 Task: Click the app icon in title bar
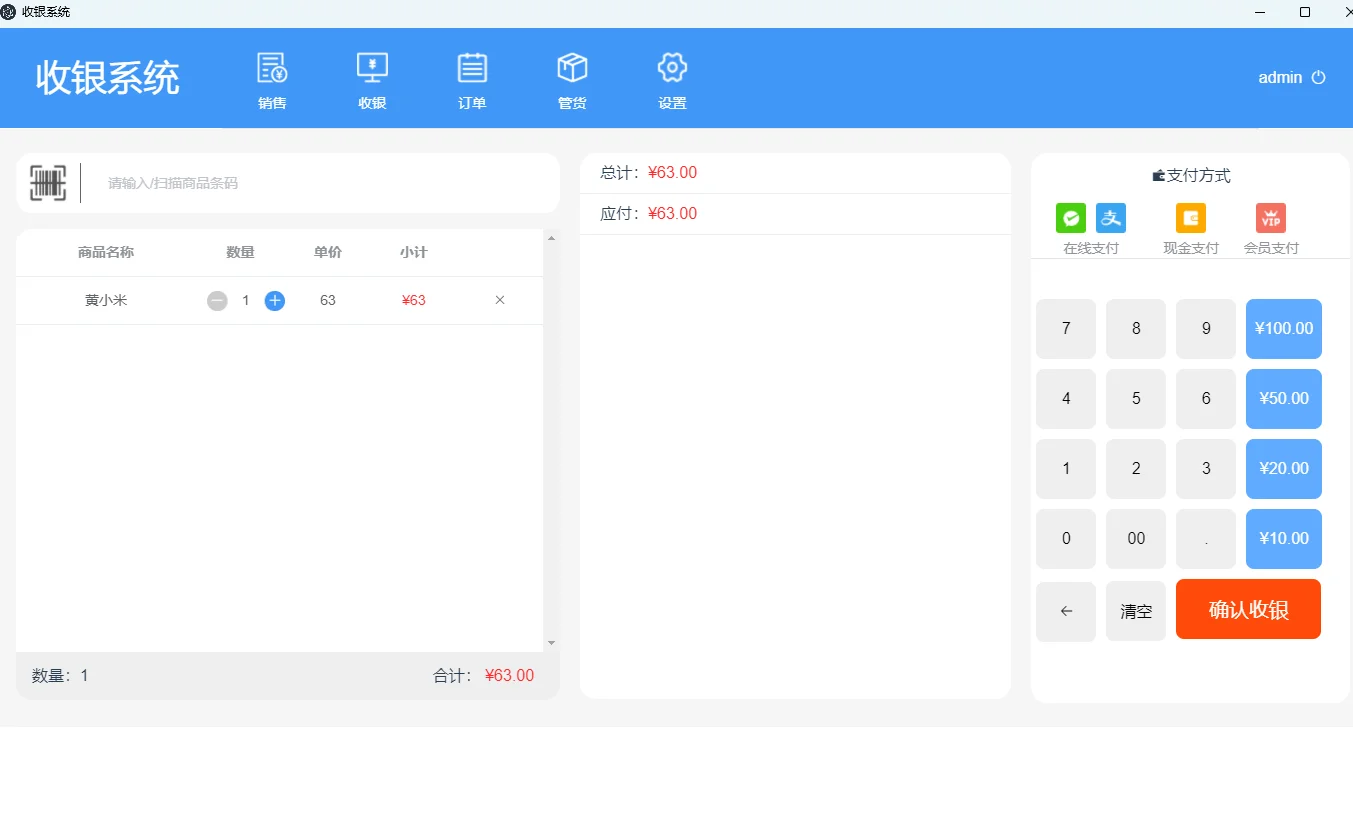[x=9, y=12]
